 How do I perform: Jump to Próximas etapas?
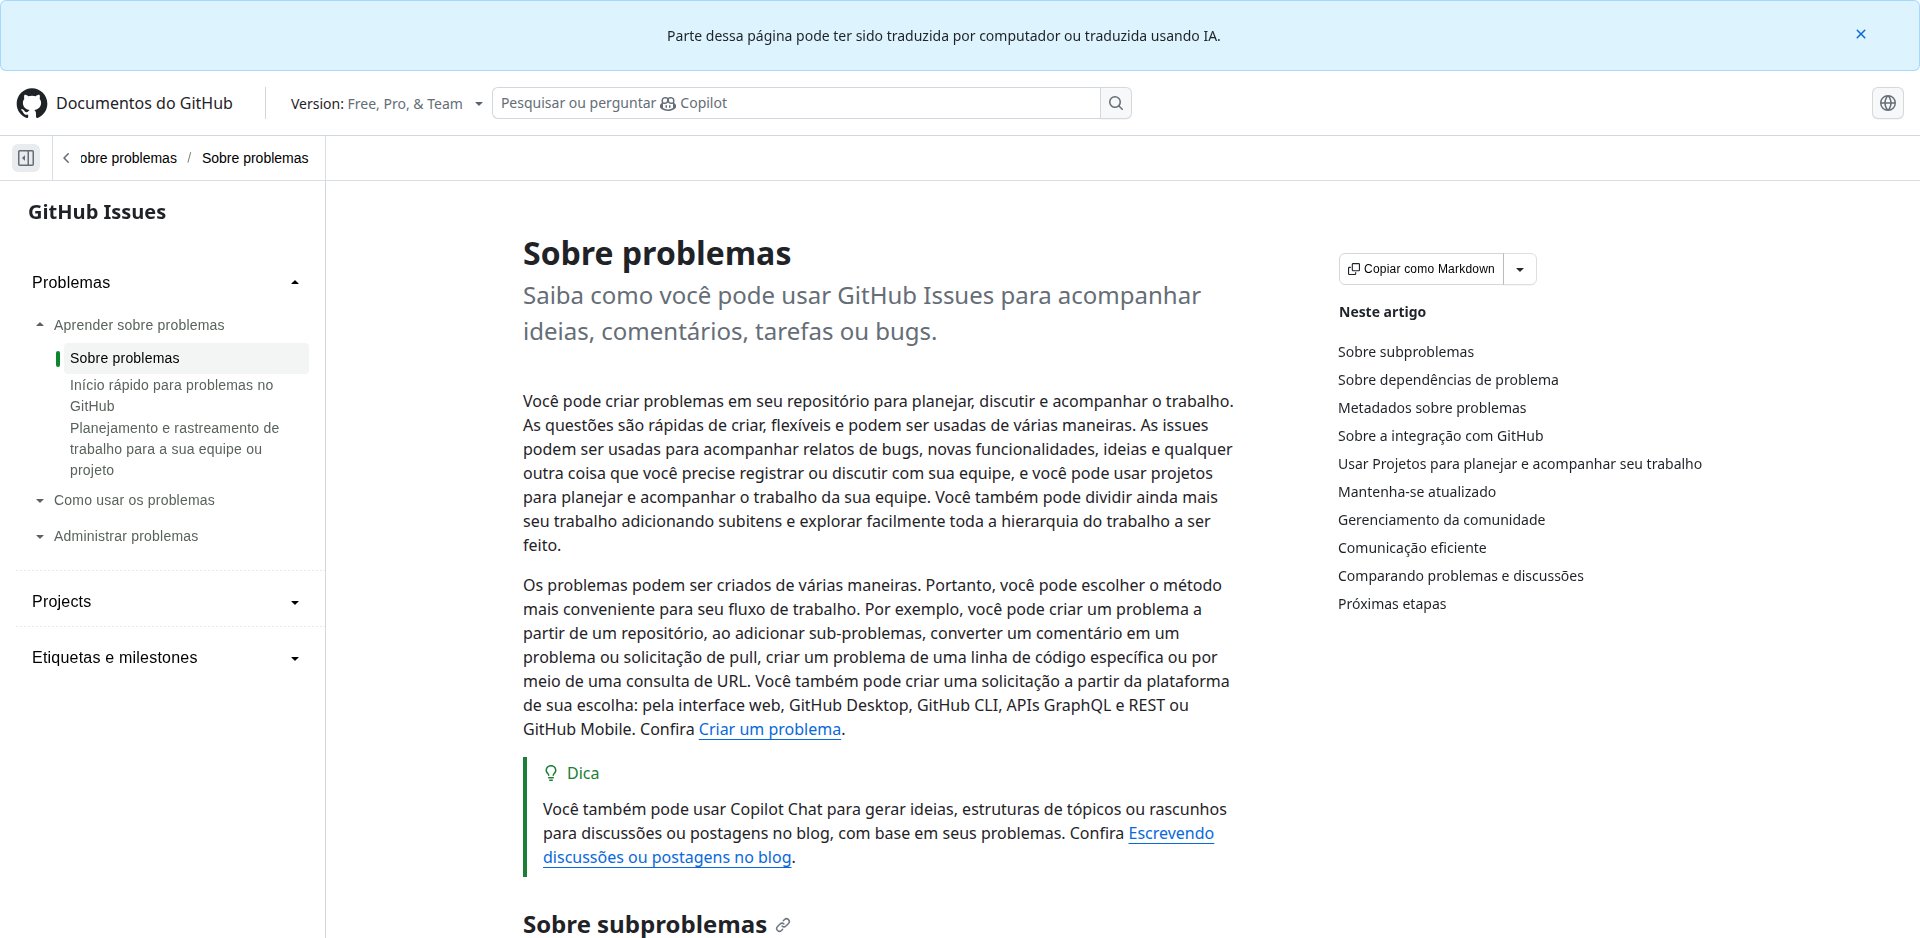tap(1392, 604)
